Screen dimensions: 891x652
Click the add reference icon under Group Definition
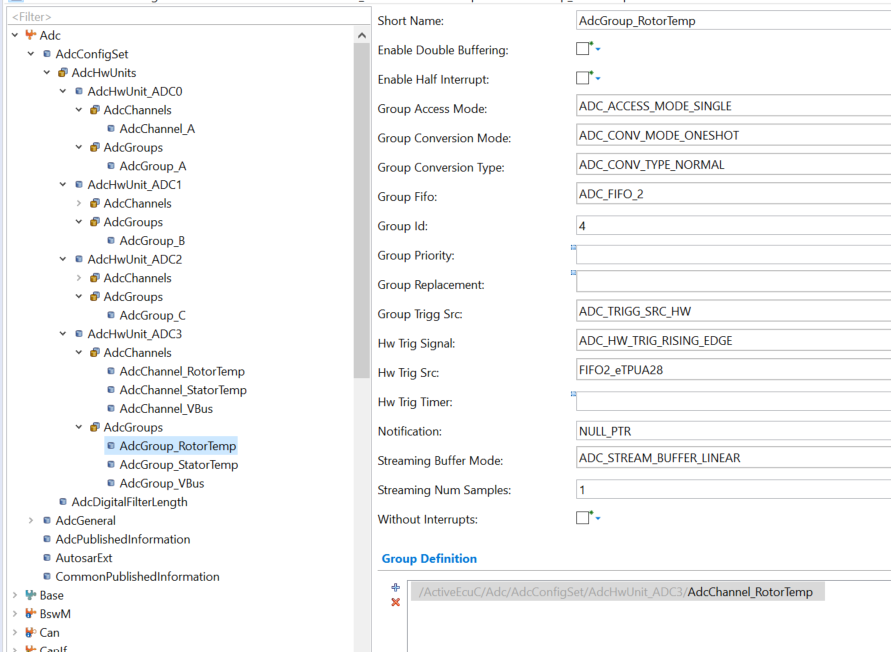click(x=394, y=587)
